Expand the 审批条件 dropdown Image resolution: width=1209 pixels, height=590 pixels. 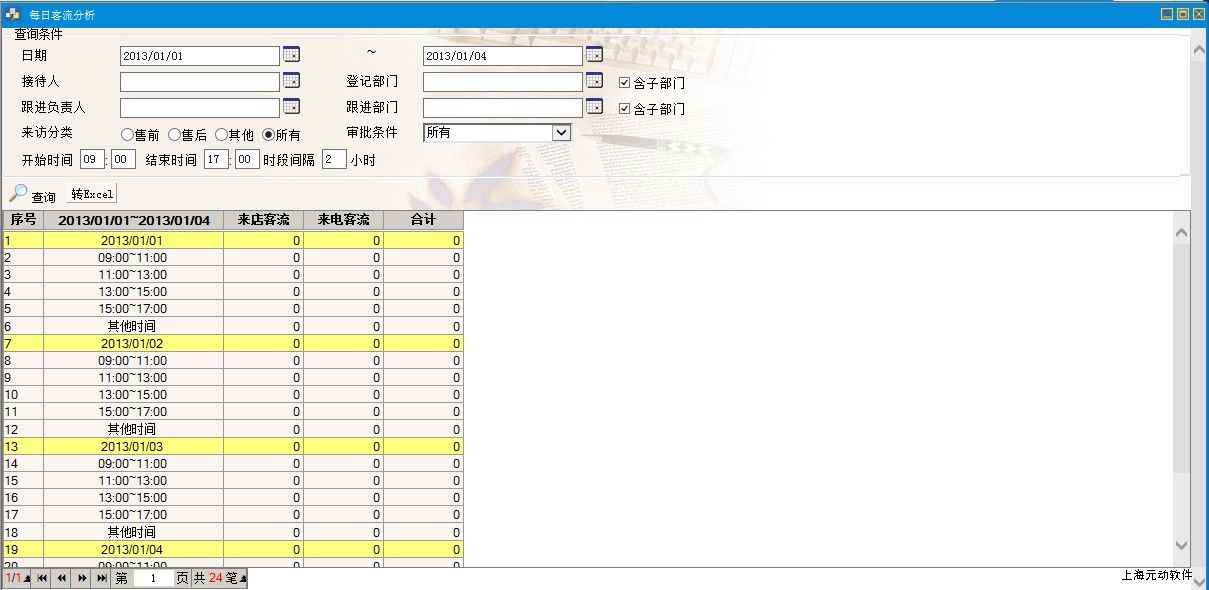coord(560,132)
